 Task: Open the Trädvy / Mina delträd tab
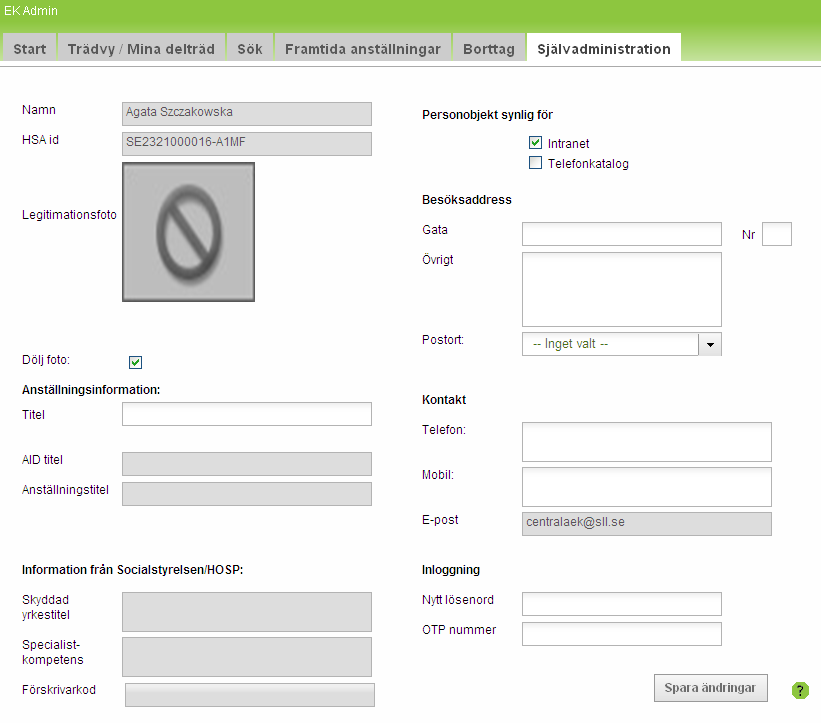coord(141,49)
